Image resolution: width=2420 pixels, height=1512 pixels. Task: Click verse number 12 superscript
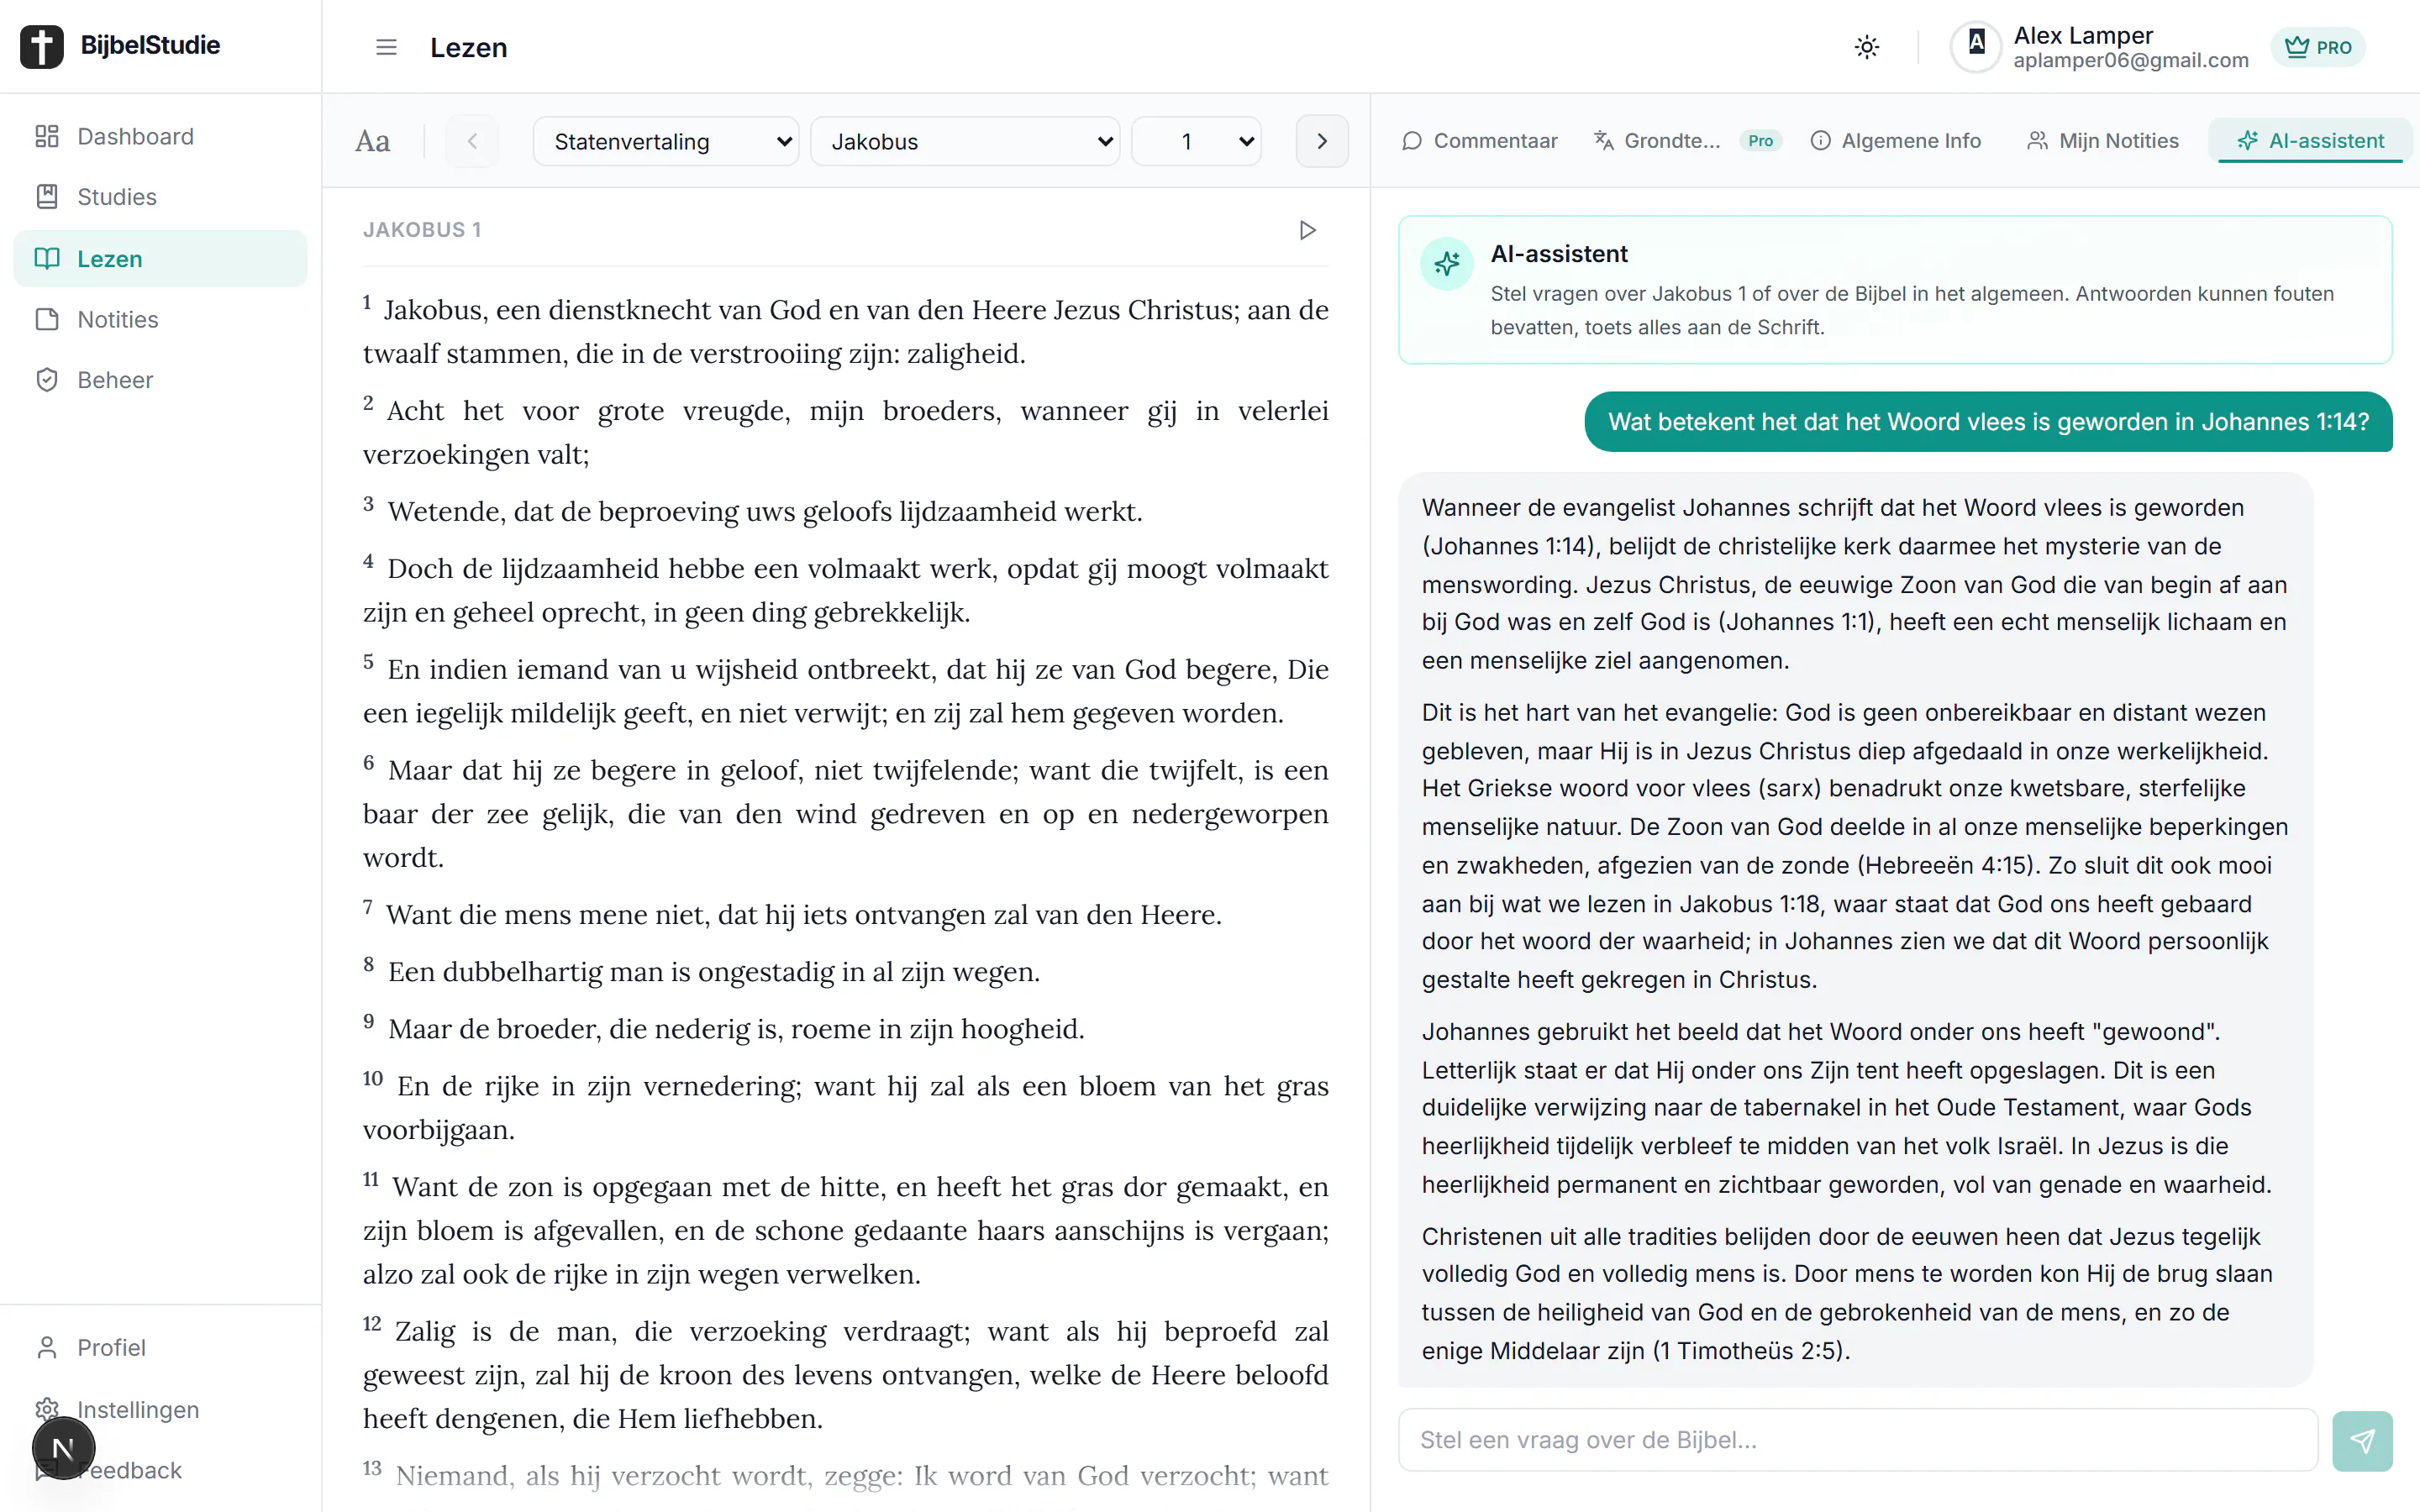pyautogui.click(x=372, y=1324)
